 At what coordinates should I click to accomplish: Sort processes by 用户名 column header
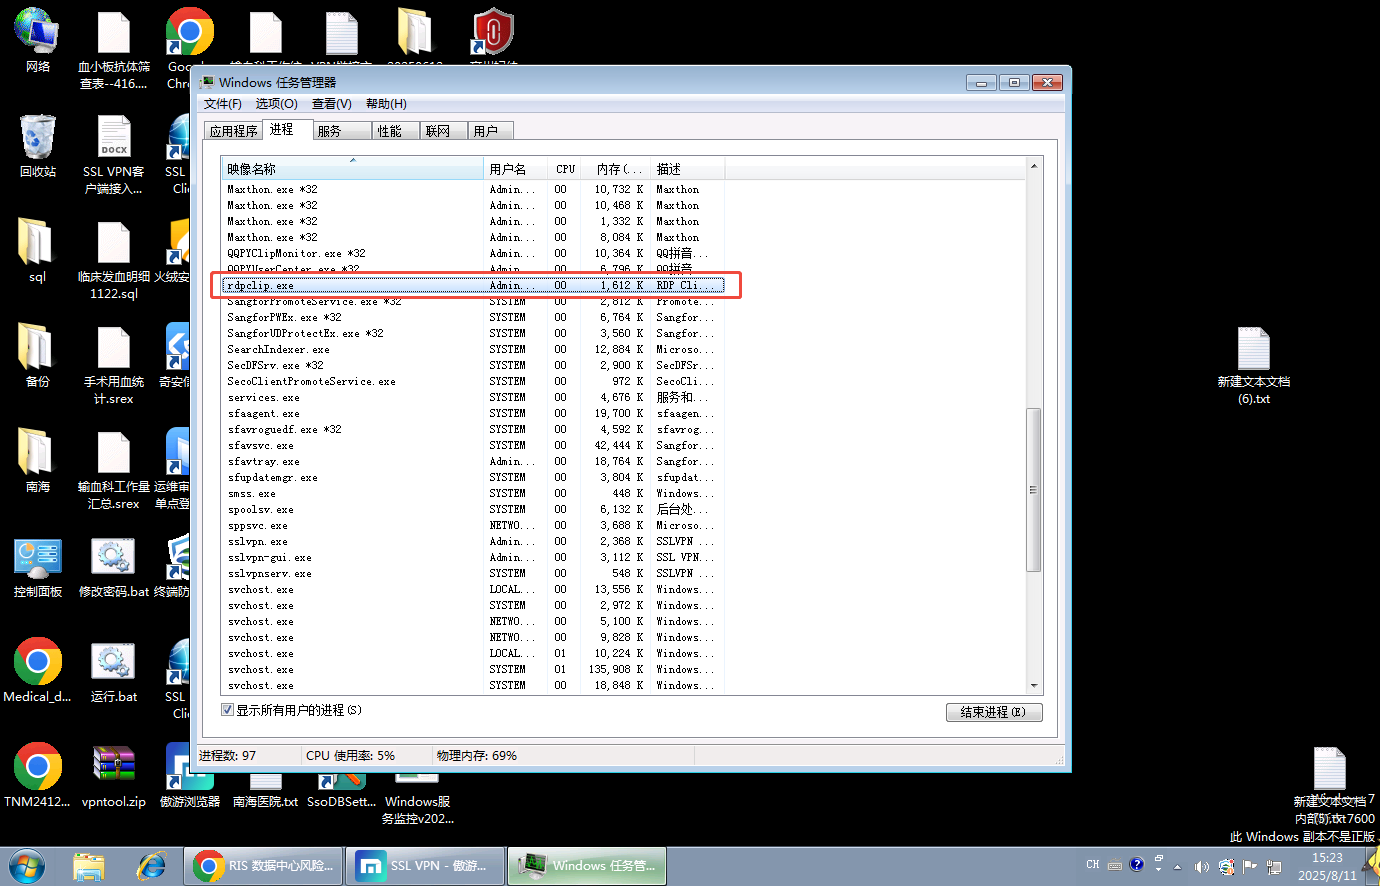coord(516,169)
